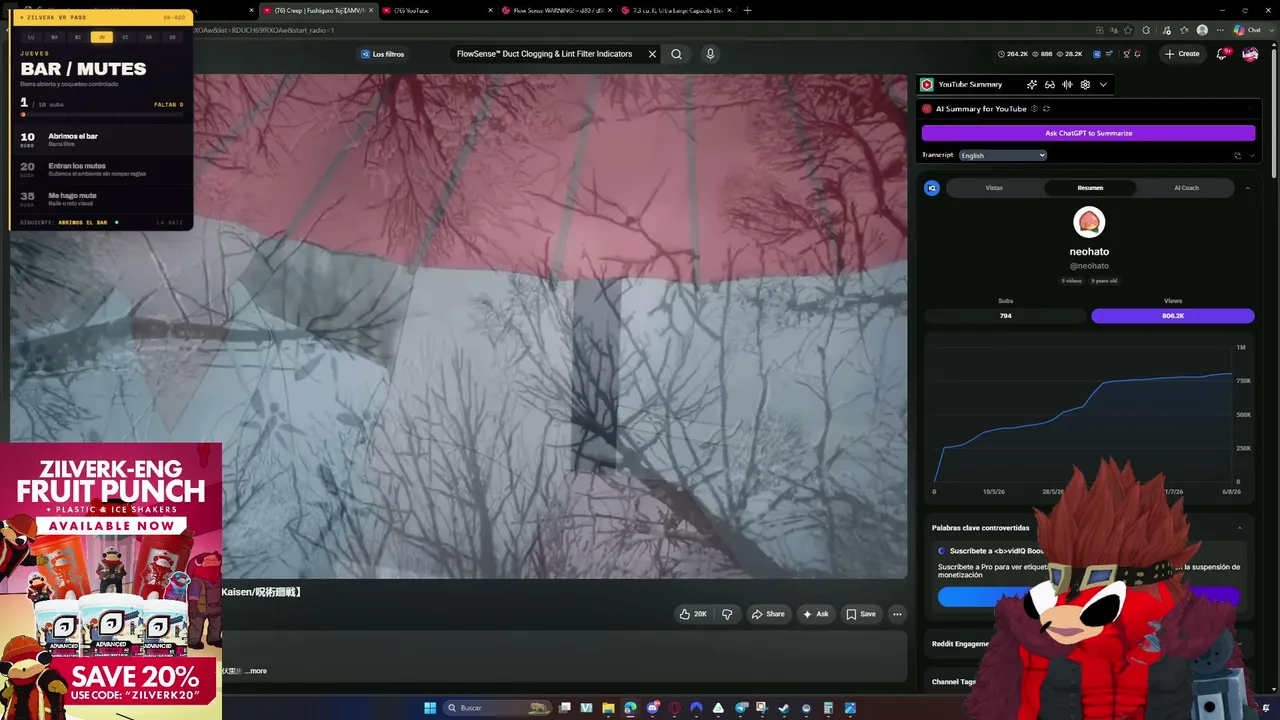This screenshot has width=1280, height=720.
Task: Click the neohato channel avatar
Action: click(1089, 222)
